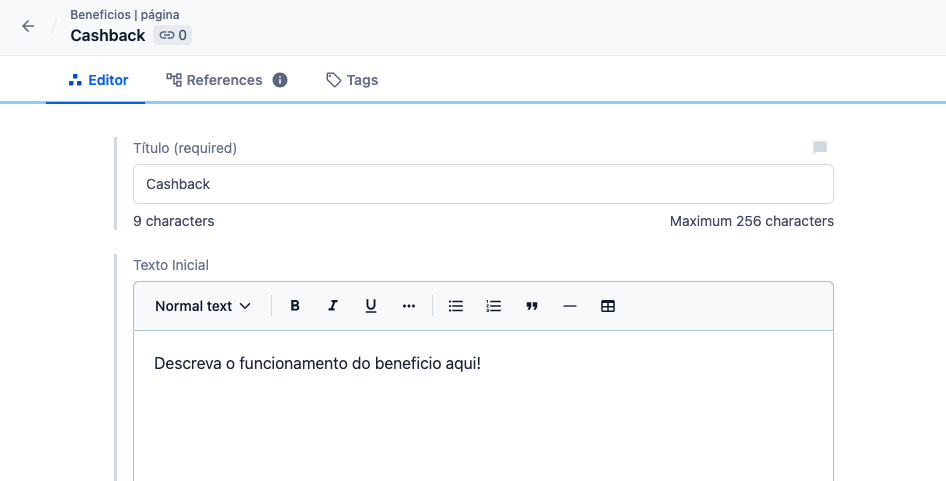Insert a table in the editor
The image size is (946, 481).
coord(608,306)
